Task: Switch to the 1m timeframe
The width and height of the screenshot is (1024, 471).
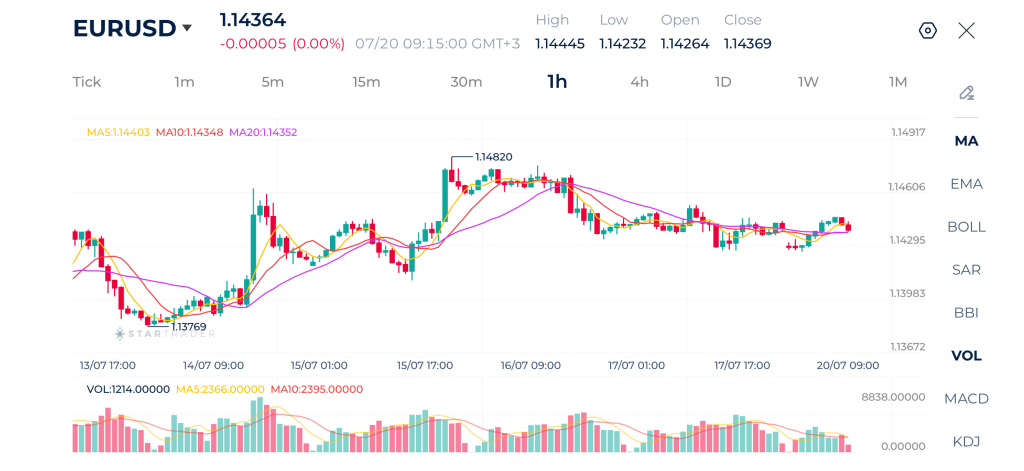Action: point(184,82)
